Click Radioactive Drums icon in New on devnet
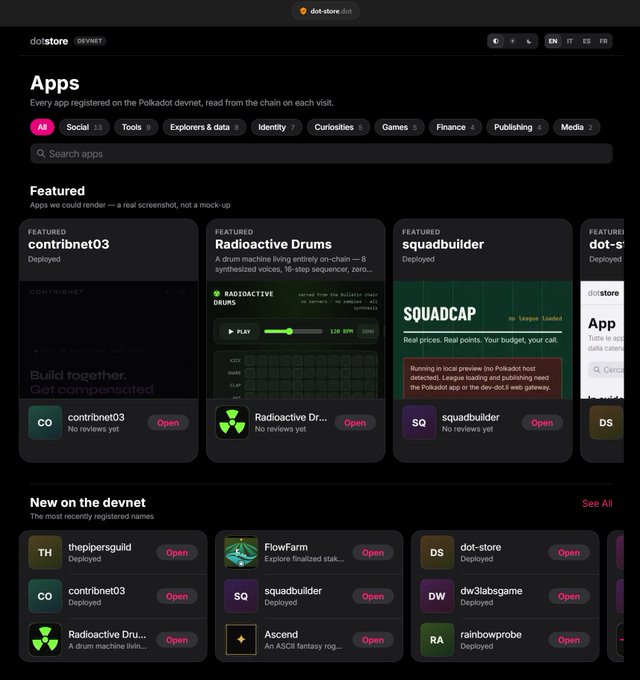Image resolution: width=640 pixels, height=680 pixels. 45,640
